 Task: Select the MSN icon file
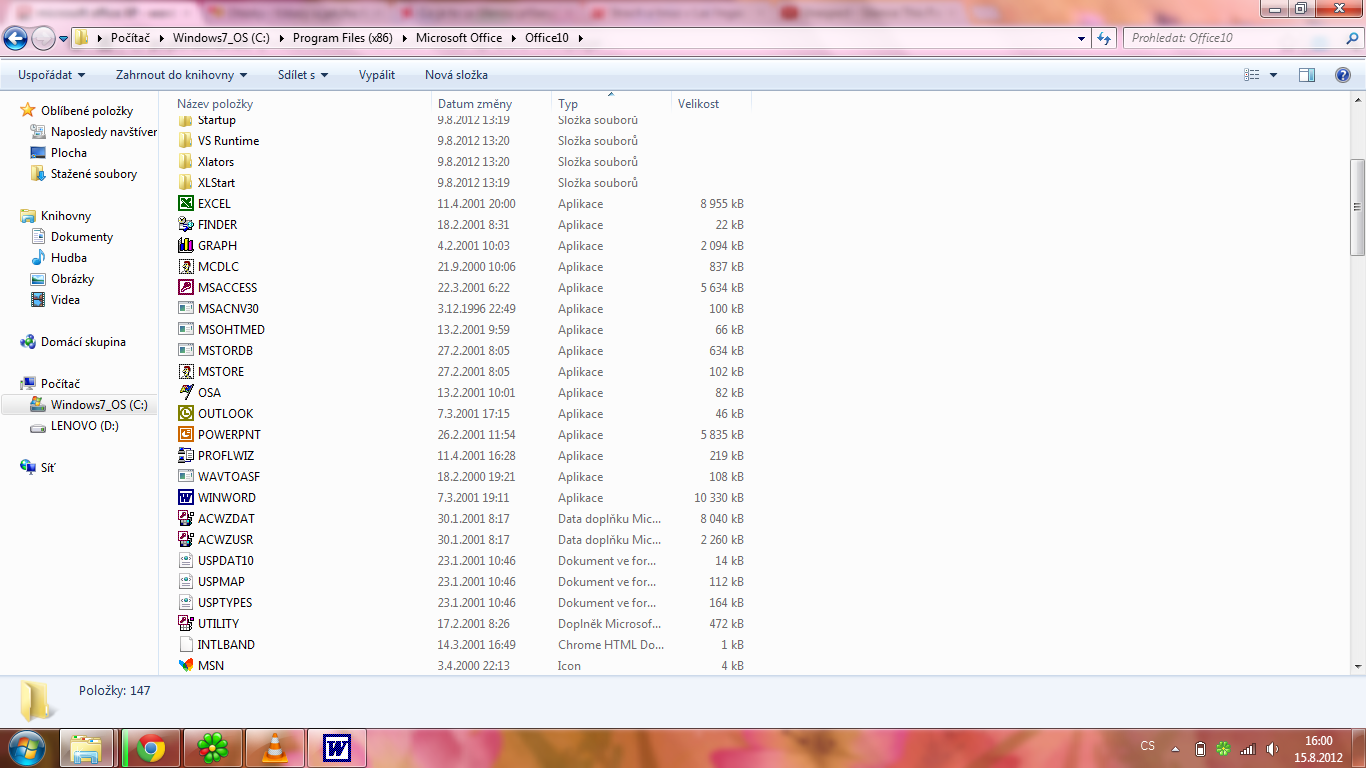point(185,666)
